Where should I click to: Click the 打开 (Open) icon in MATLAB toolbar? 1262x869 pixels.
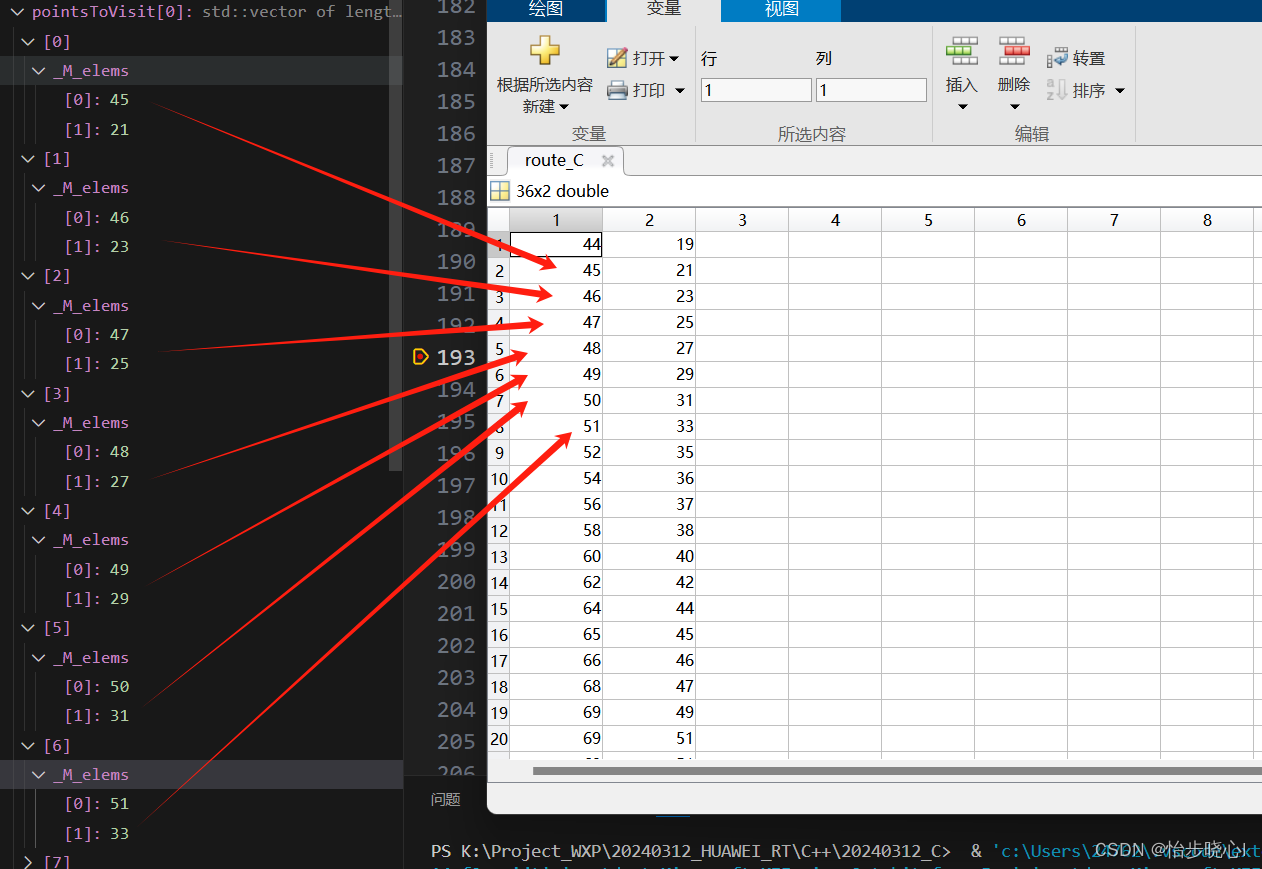(x=617, y=58)
